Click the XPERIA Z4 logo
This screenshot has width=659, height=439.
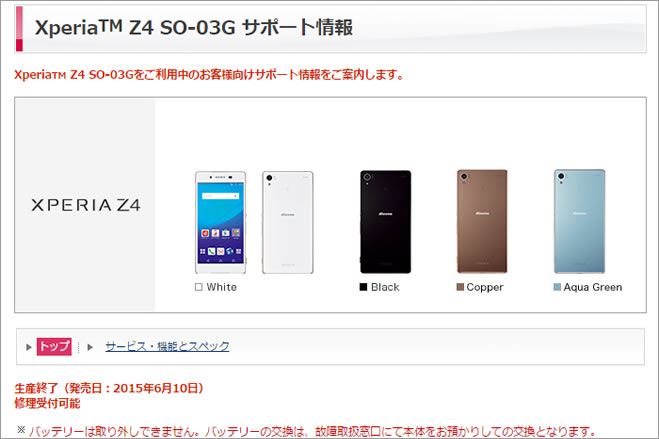[x=86, y=205]
